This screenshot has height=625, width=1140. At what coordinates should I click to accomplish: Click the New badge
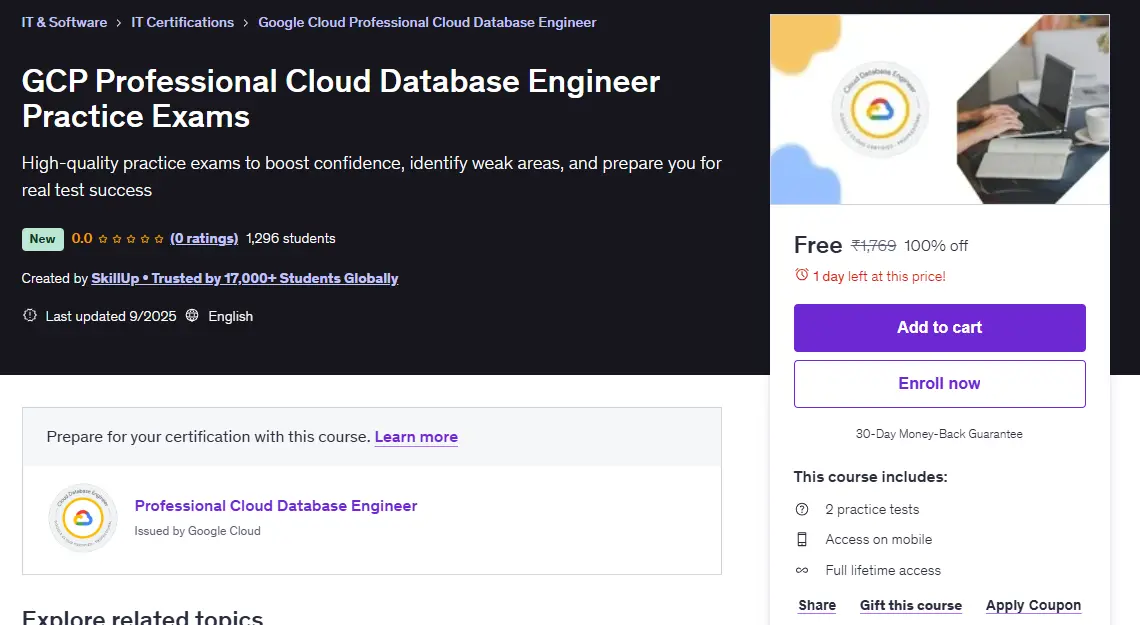point(42,238)
